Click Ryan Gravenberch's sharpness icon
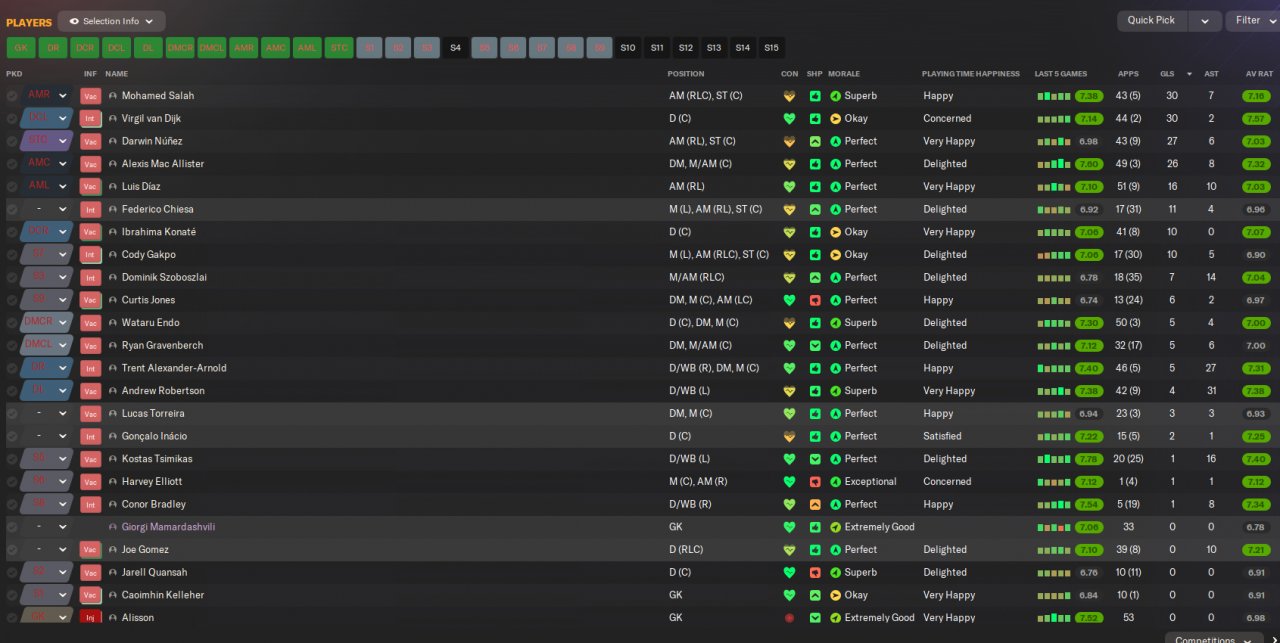 815,346
